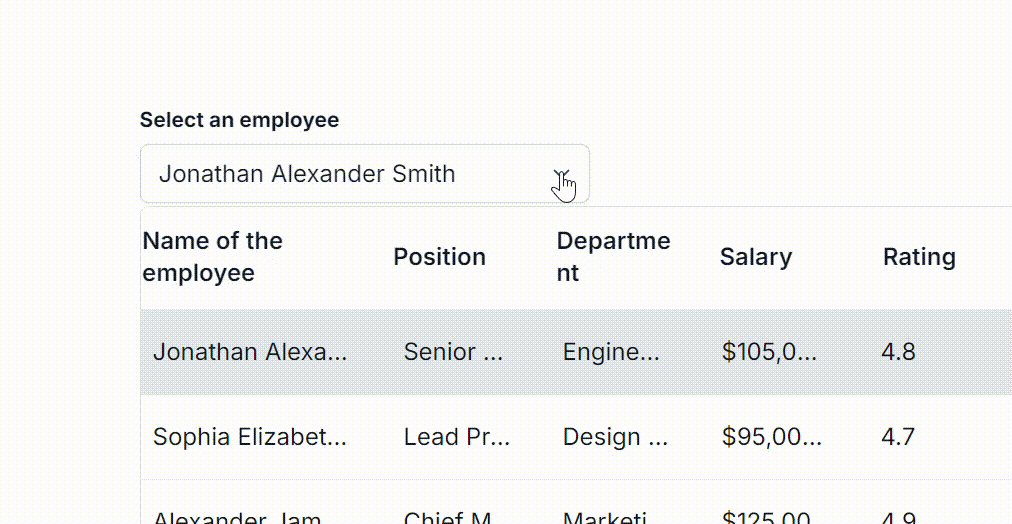The height and width of the screenshot is (524, 1012).
Task: Select the $95,00... salary cell
Action: click(x=772, y=437)
